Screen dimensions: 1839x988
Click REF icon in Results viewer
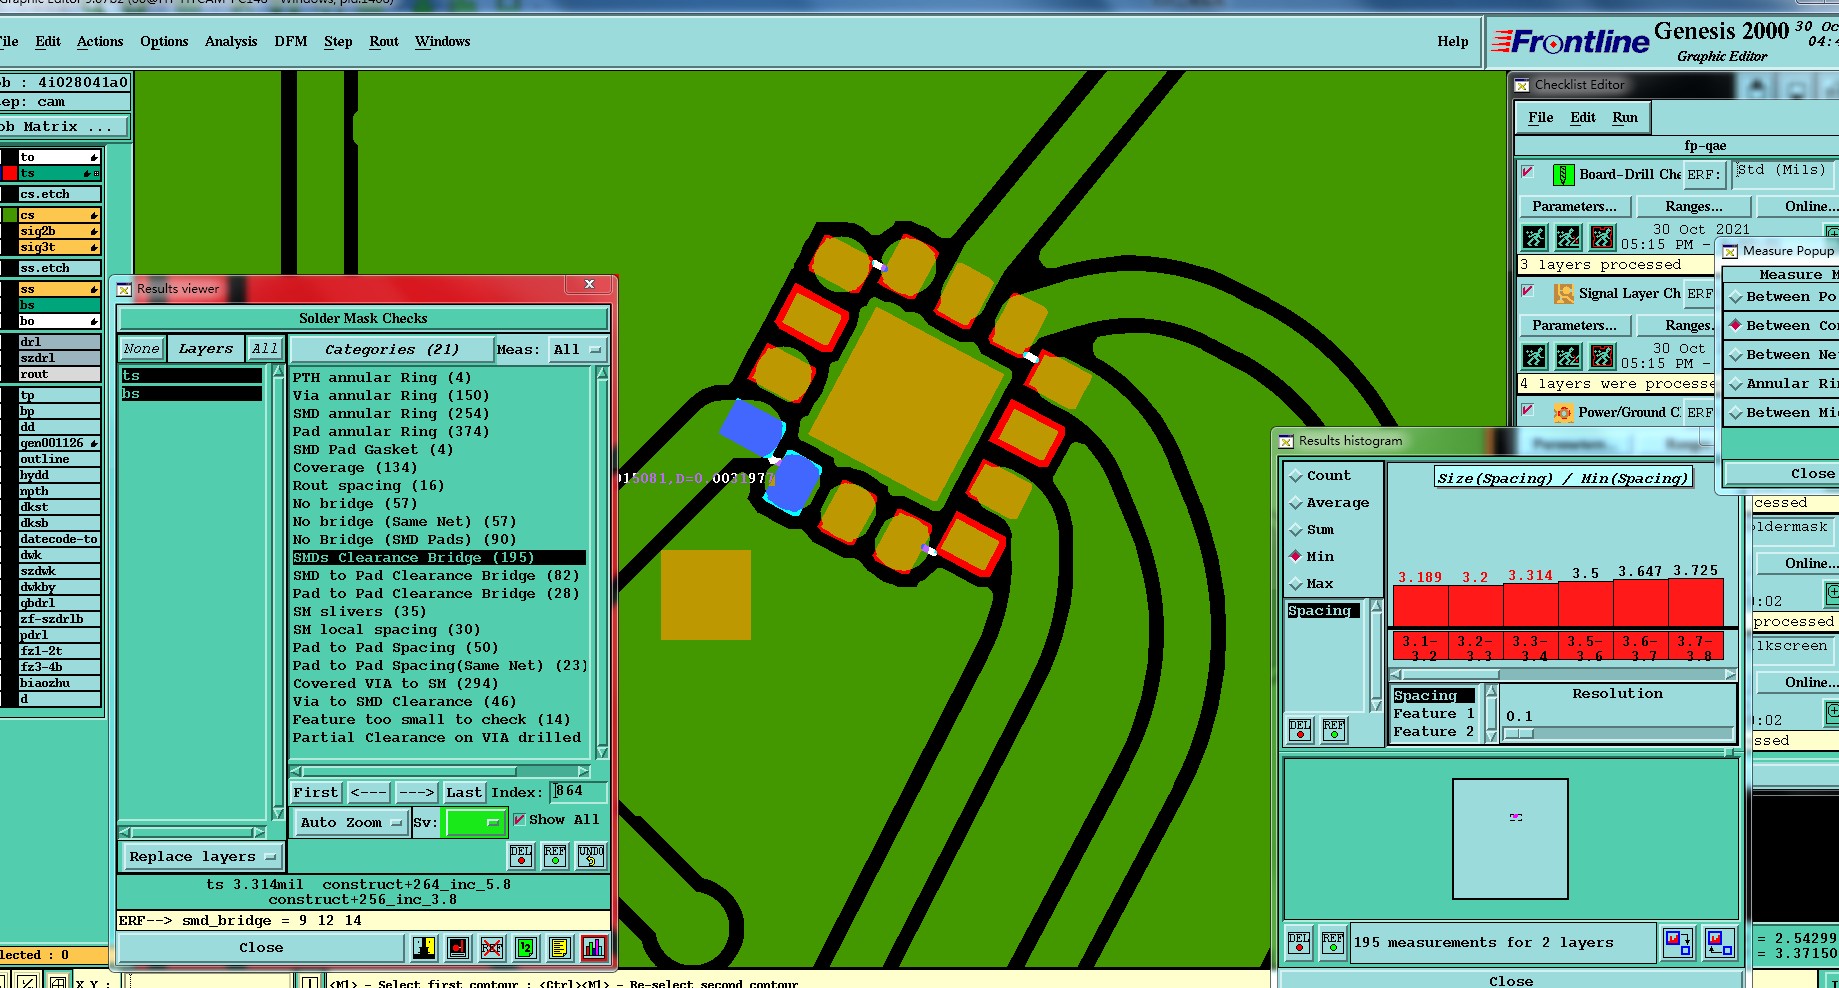point(555,856)
